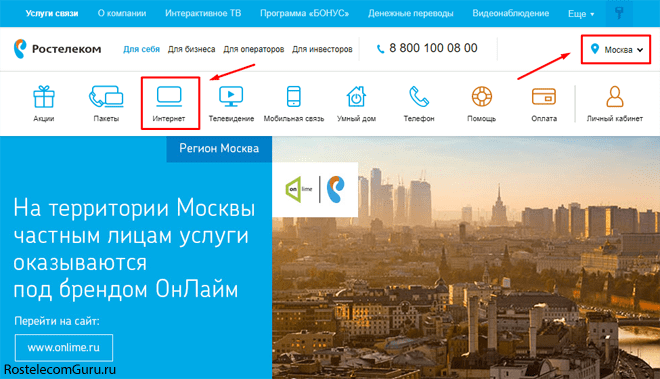Viewport: 660px width, 379px height.
Task: Select the Для себя tab
Action: pos(141,49)
